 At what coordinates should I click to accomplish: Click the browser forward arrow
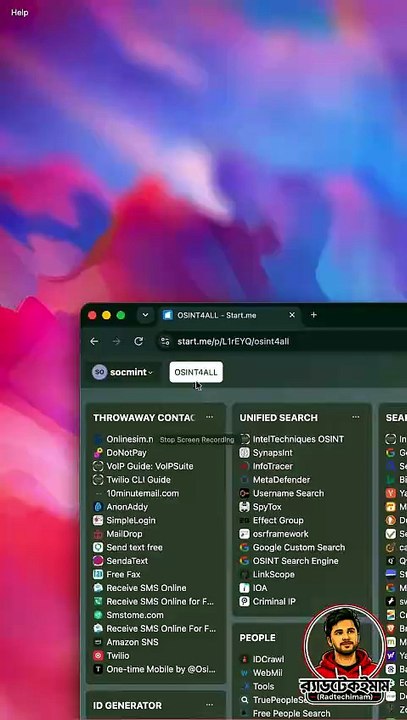[x=116, y=341]
